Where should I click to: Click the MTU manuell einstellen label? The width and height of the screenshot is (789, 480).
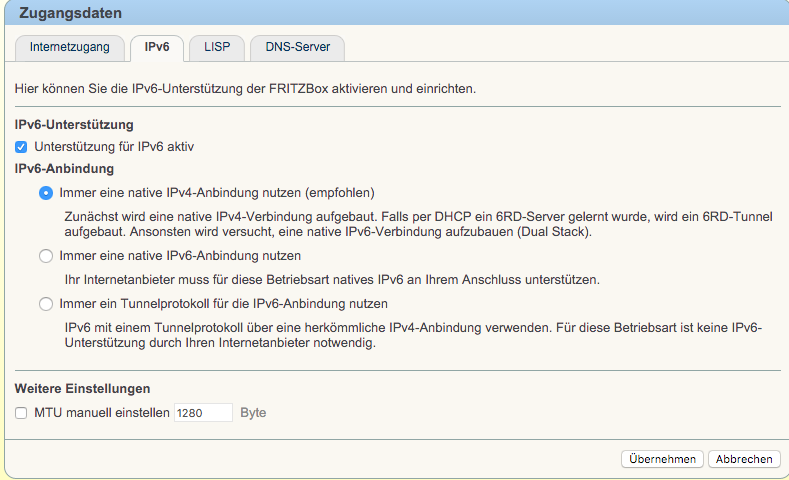point(102,413)
